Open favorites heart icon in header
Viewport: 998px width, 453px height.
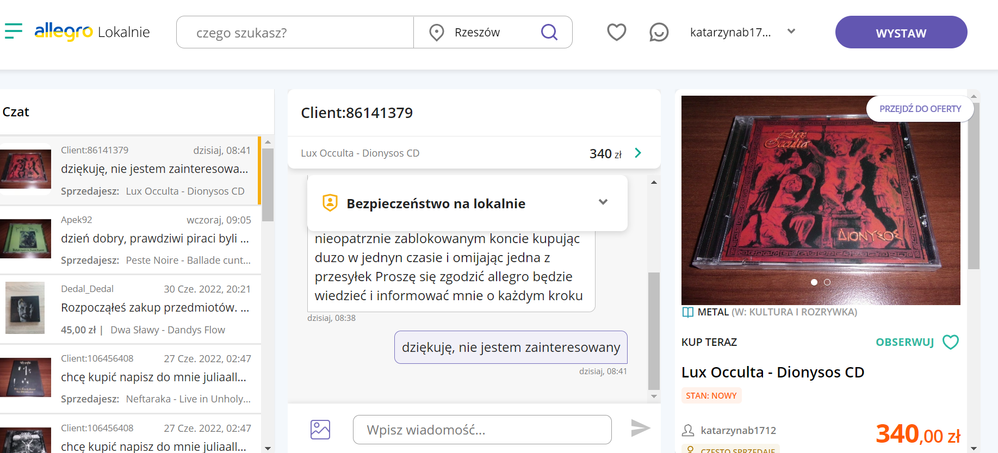click(x=616, y=32)
